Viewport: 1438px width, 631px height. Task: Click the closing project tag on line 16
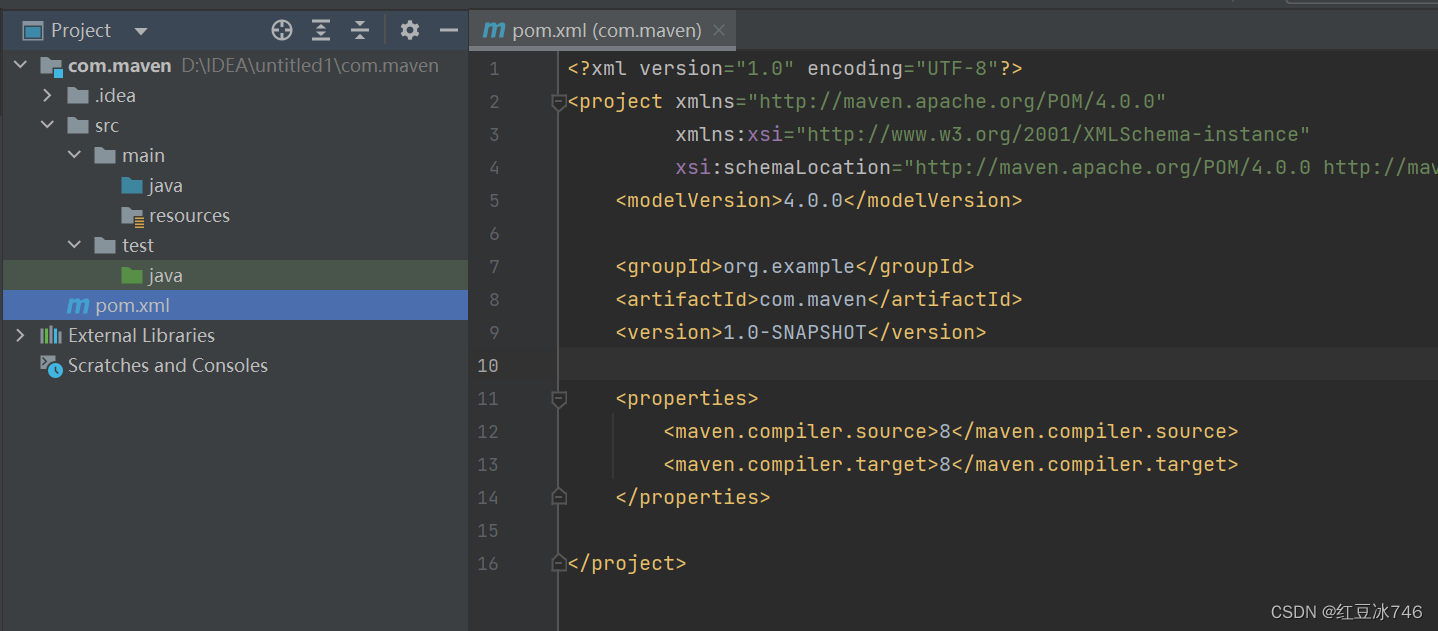627,564
